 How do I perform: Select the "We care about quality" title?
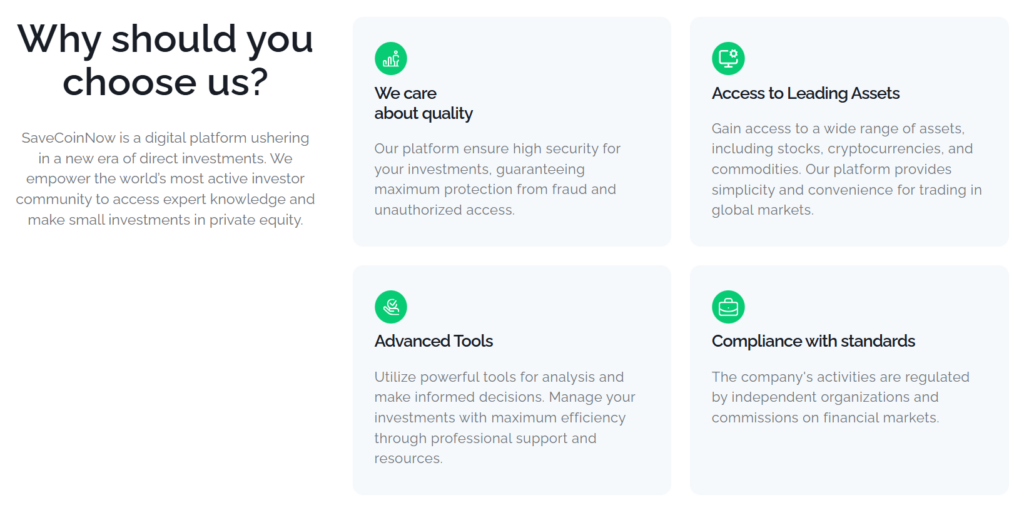423,103
